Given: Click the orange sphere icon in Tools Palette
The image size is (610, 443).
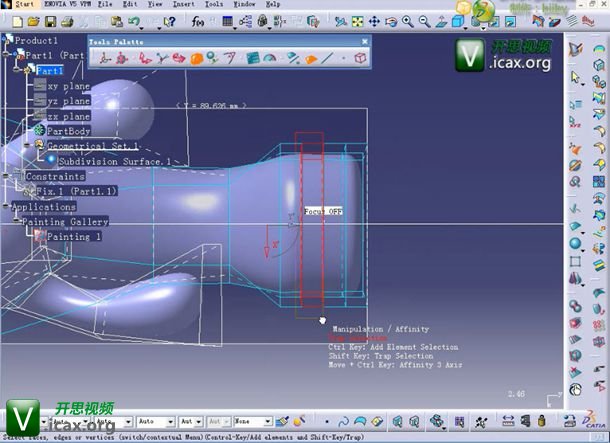Looking at the screenshot, I should pos(196,59).
